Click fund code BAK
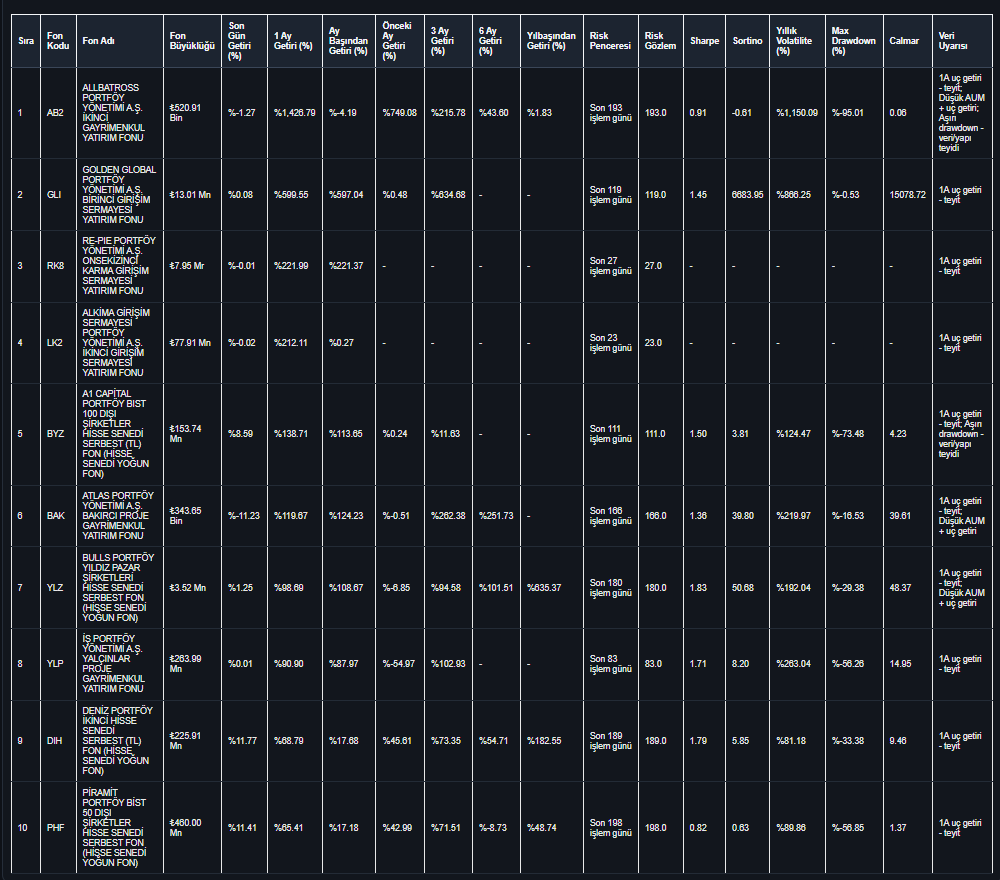Viewport: 1000px width, 880px height. click(x=55, y=516)
